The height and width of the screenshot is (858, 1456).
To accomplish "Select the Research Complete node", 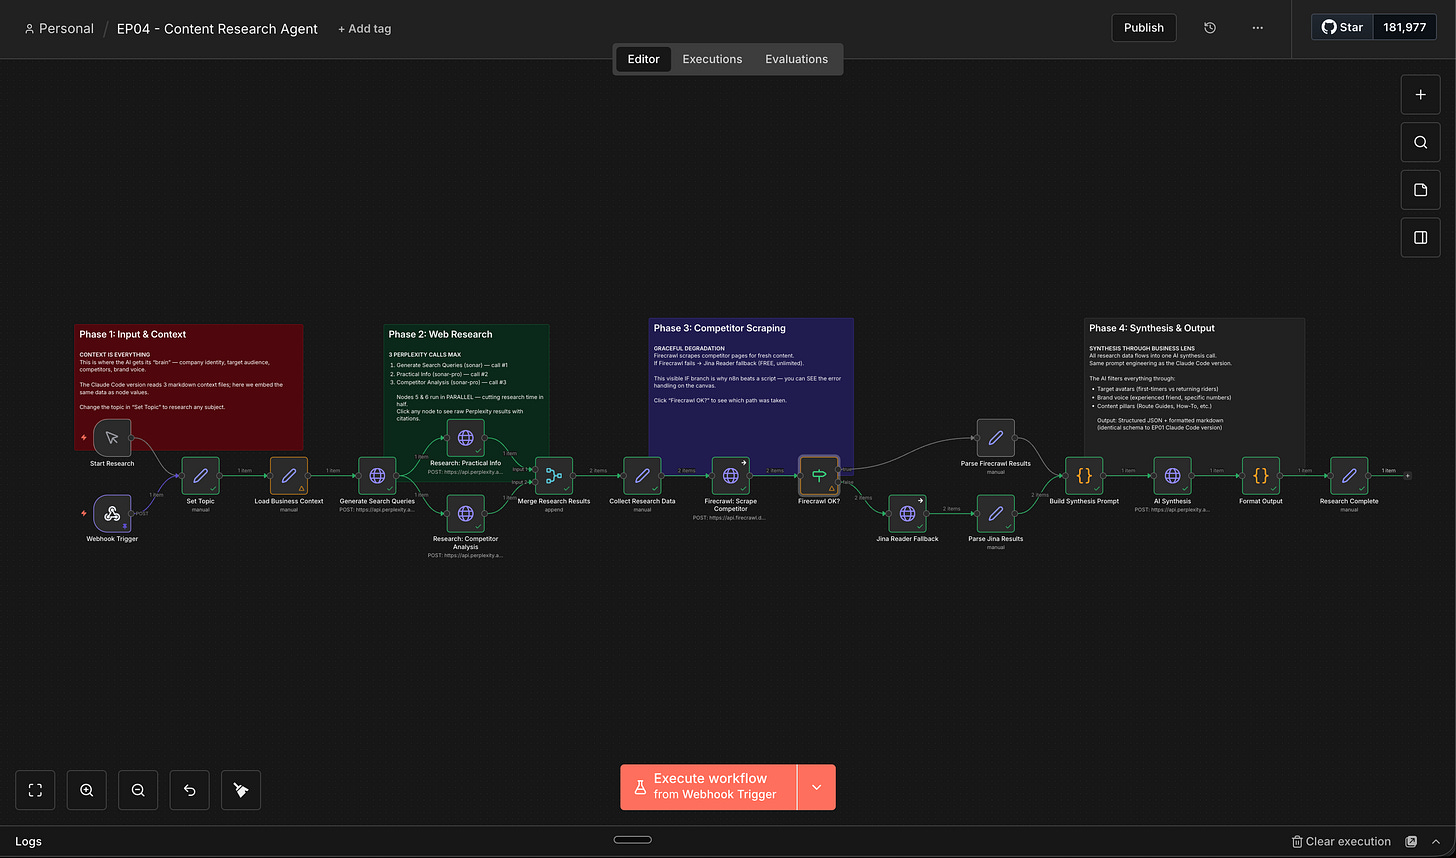I will coord(1349,476).
